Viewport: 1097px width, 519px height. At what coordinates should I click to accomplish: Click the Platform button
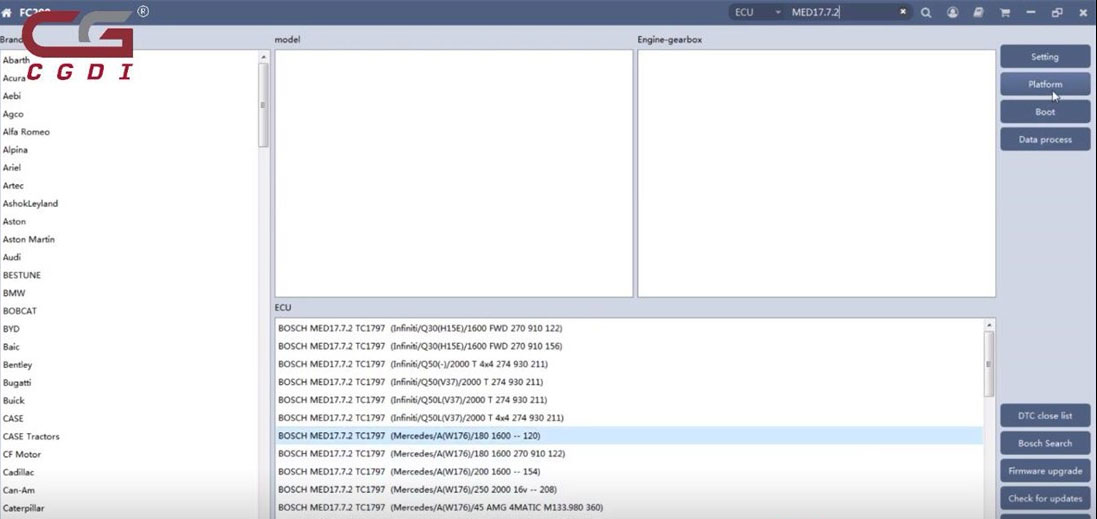[x=1045, y=84]
